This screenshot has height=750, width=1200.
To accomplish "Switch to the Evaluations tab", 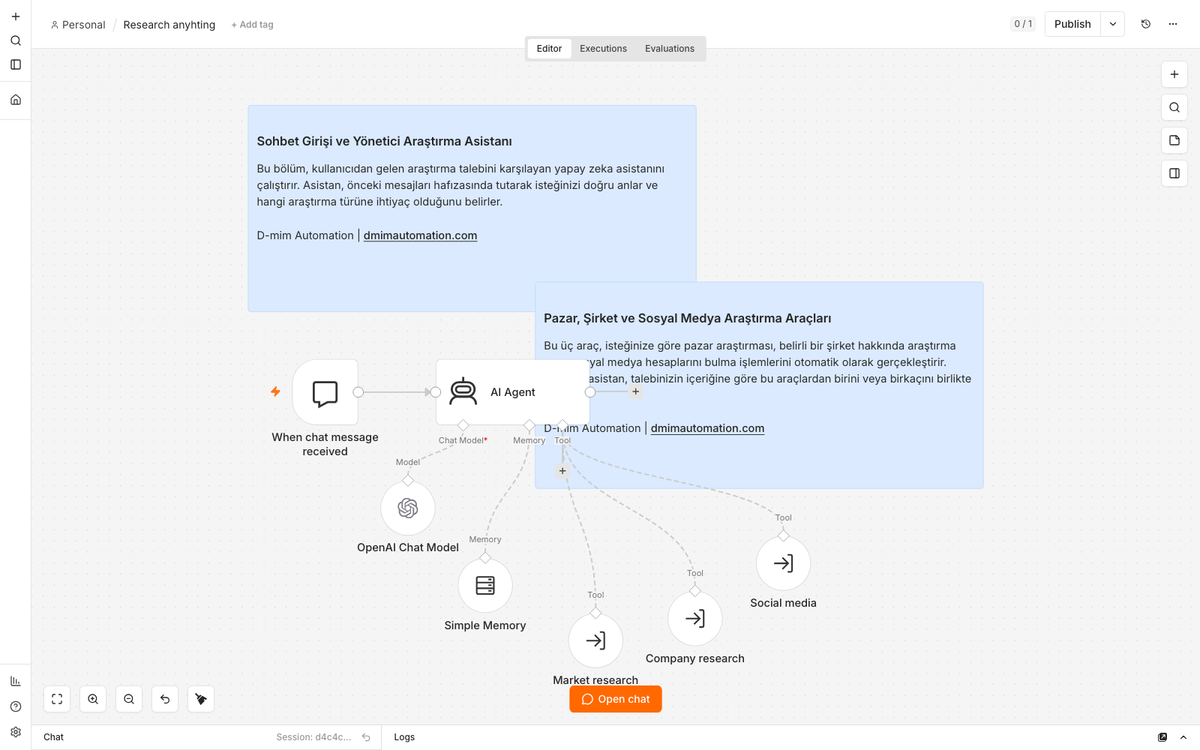I will click(669, 48).
